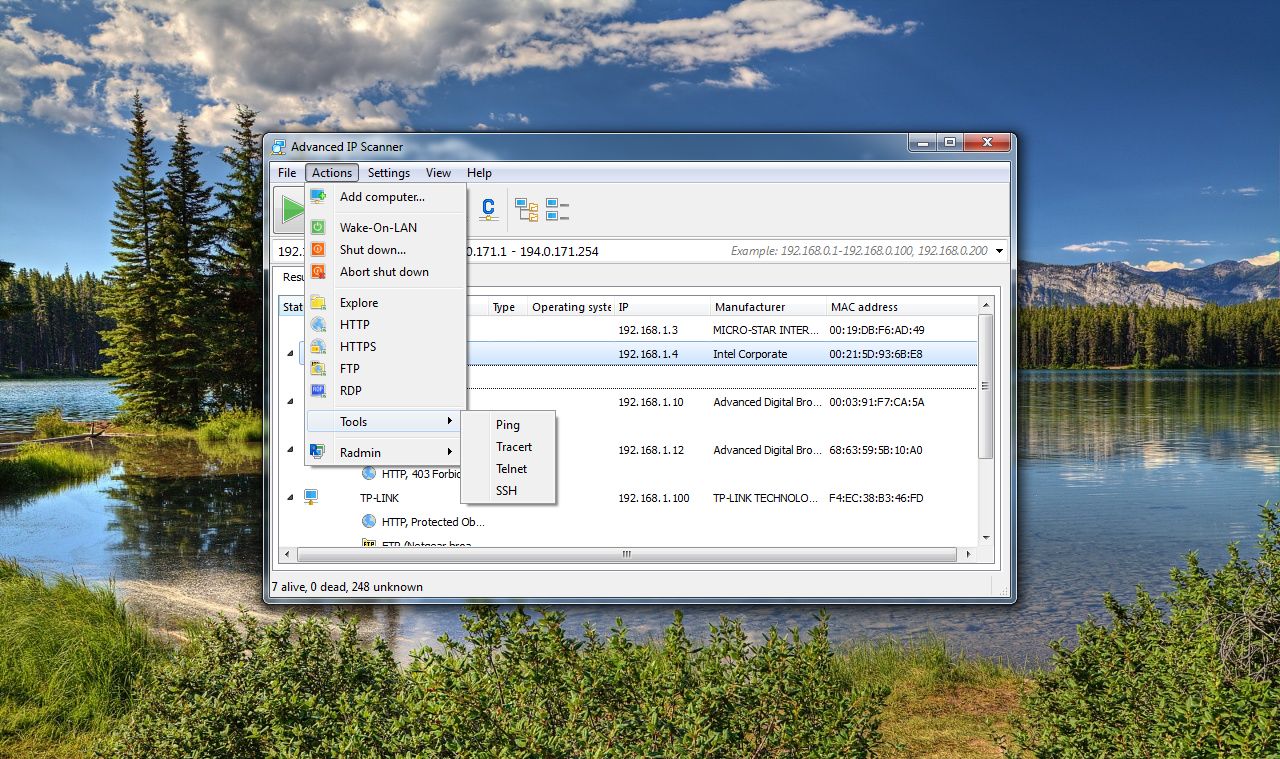The width and height of the screenshot is (1280, 759).
Task: Sort by the Type column header
Action: (x=508, y=307)
